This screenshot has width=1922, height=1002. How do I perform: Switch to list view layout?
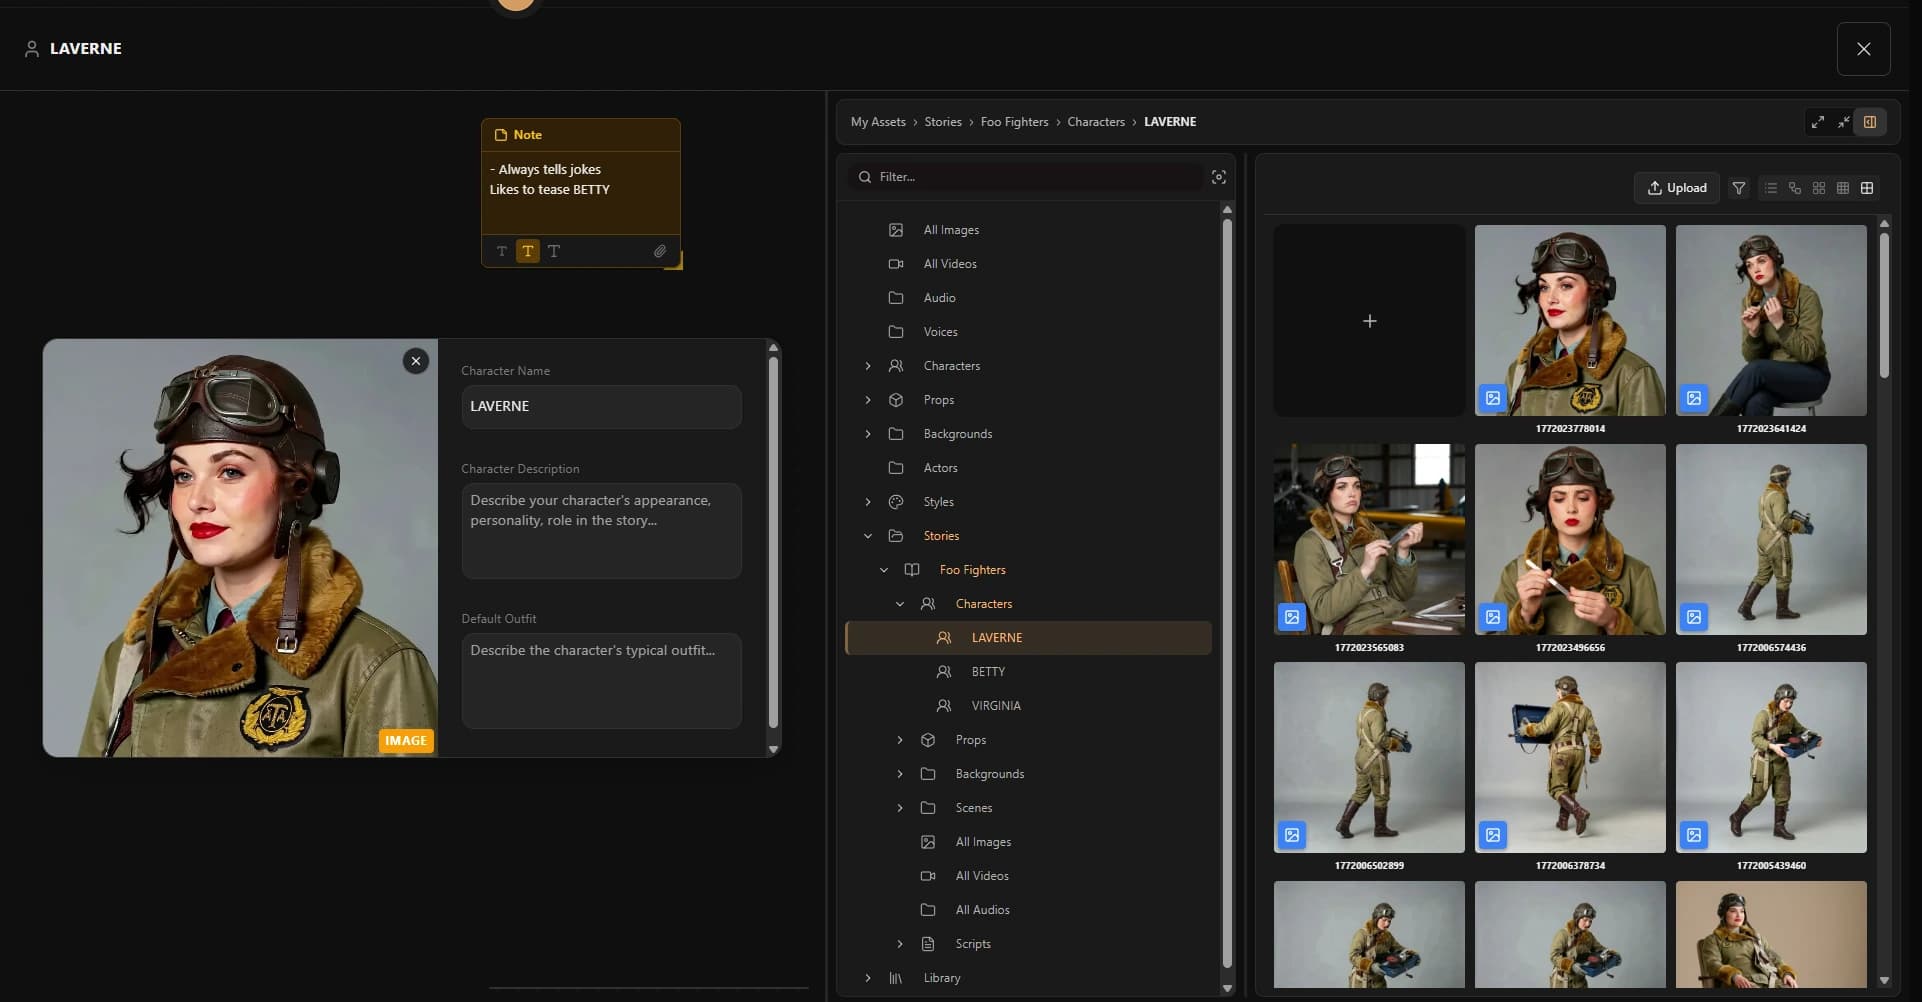click(1771, 188)
